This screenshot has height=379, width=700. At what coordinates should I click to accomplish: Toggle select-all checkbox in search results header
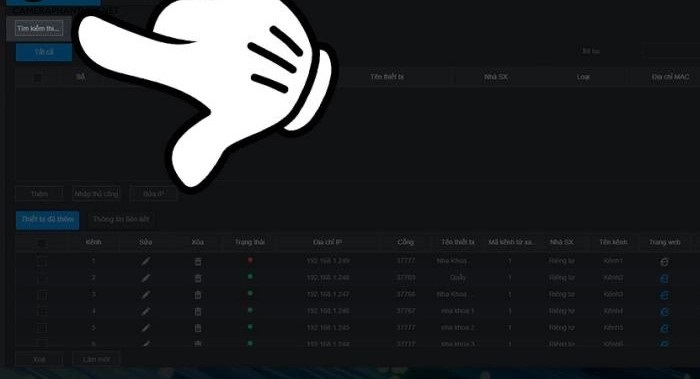point(37,78)
